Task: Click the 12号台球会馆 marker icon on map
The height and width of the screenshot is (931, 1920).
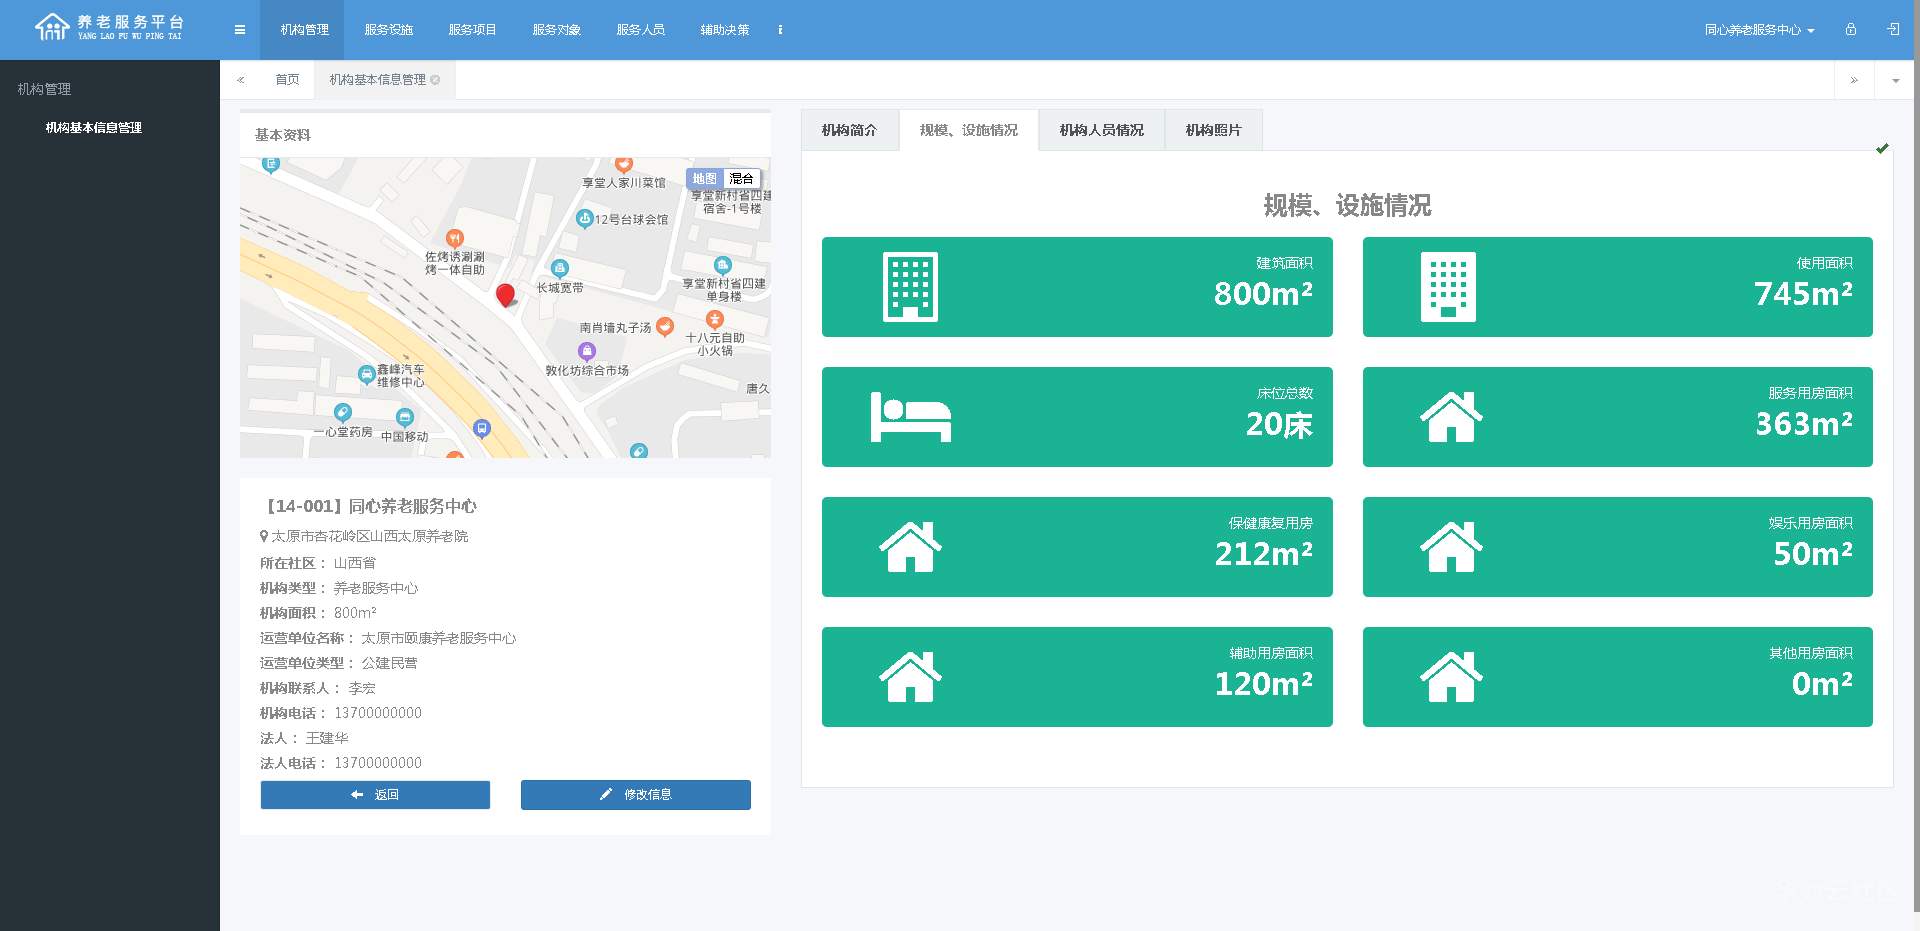Action: click(x=585, y=218)
